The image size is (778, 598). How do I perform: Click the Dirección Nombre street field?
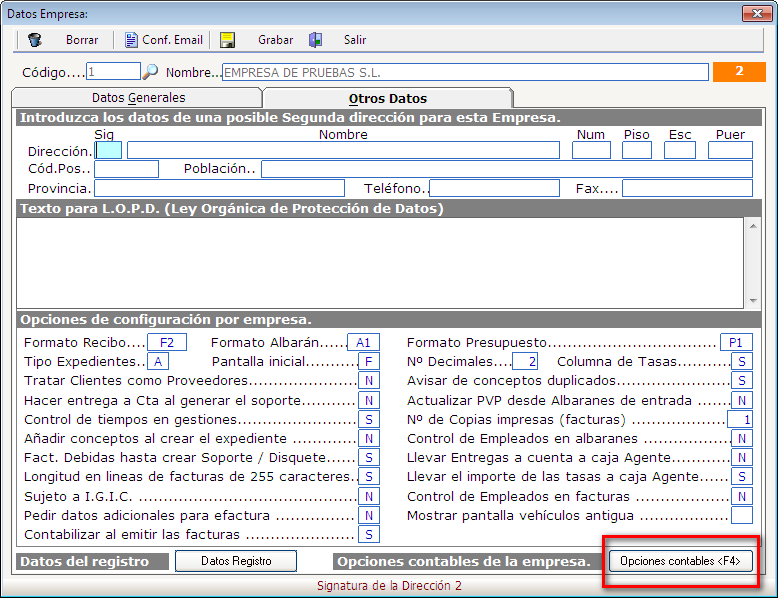click(x=343, y=150)
